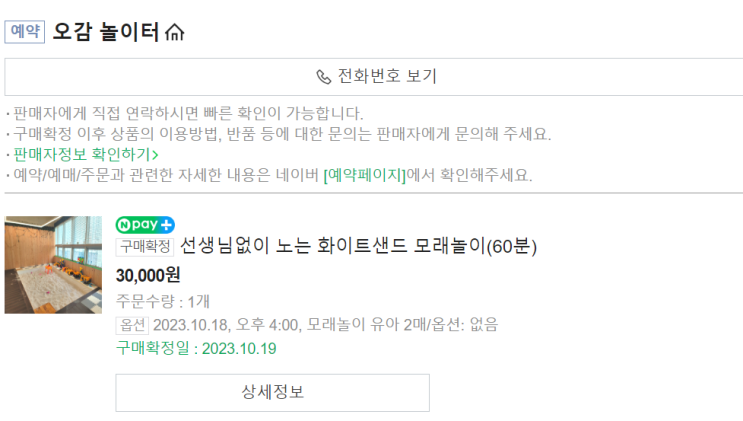The width and height of the screenshot is (743, 421).
Task: Click the home icon beside 오감 놀이터
Action: click(x=175, y=33)
